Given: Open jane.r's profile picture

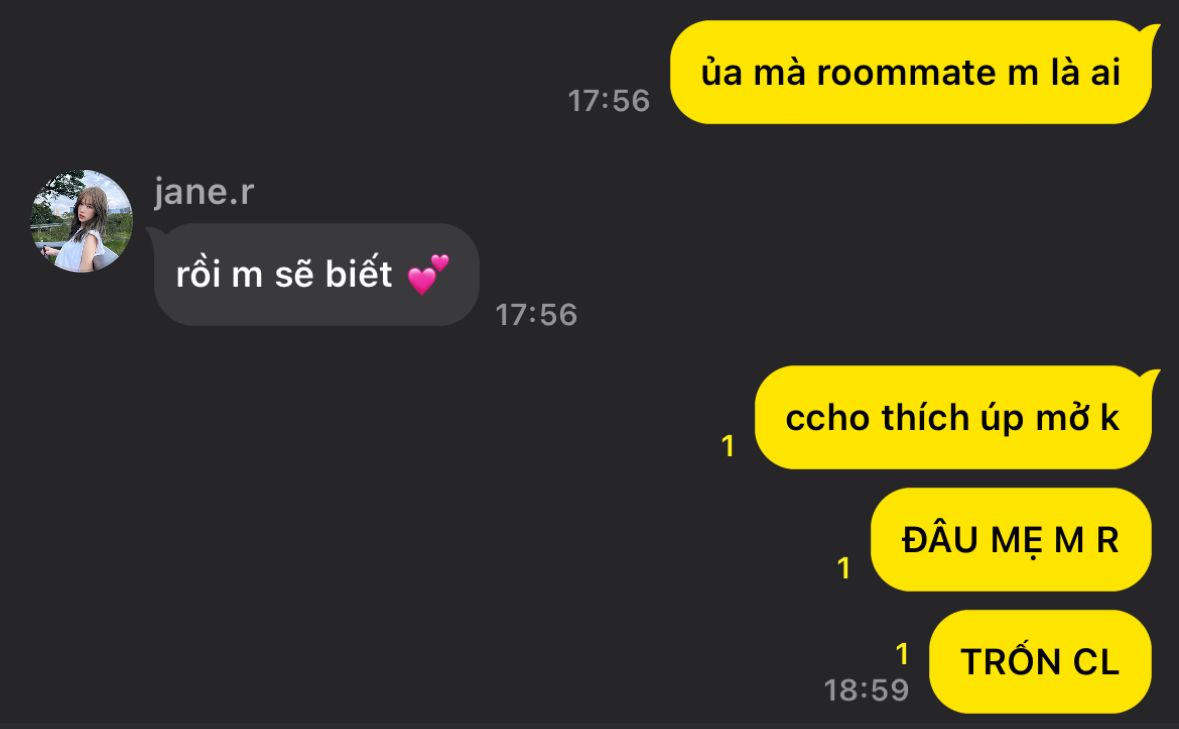Looking at the screenshot, I should click(x=81, y=221).
